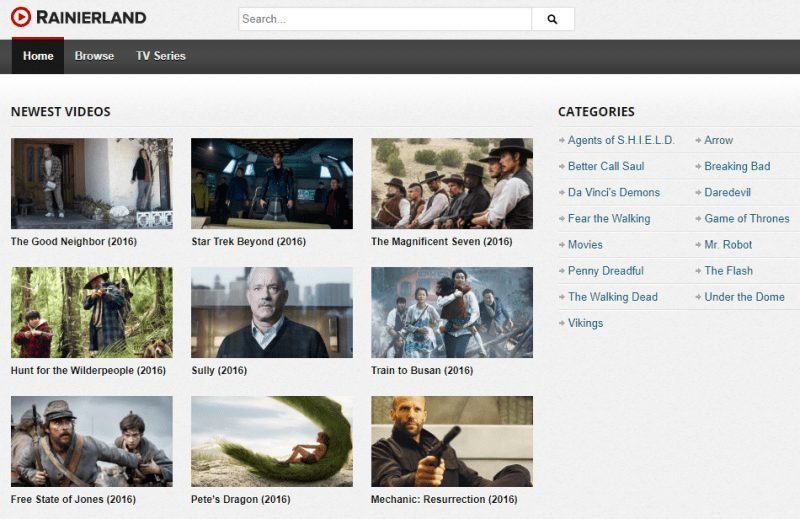
Task: Go to the TV Series tab
Action: (161, 56)
